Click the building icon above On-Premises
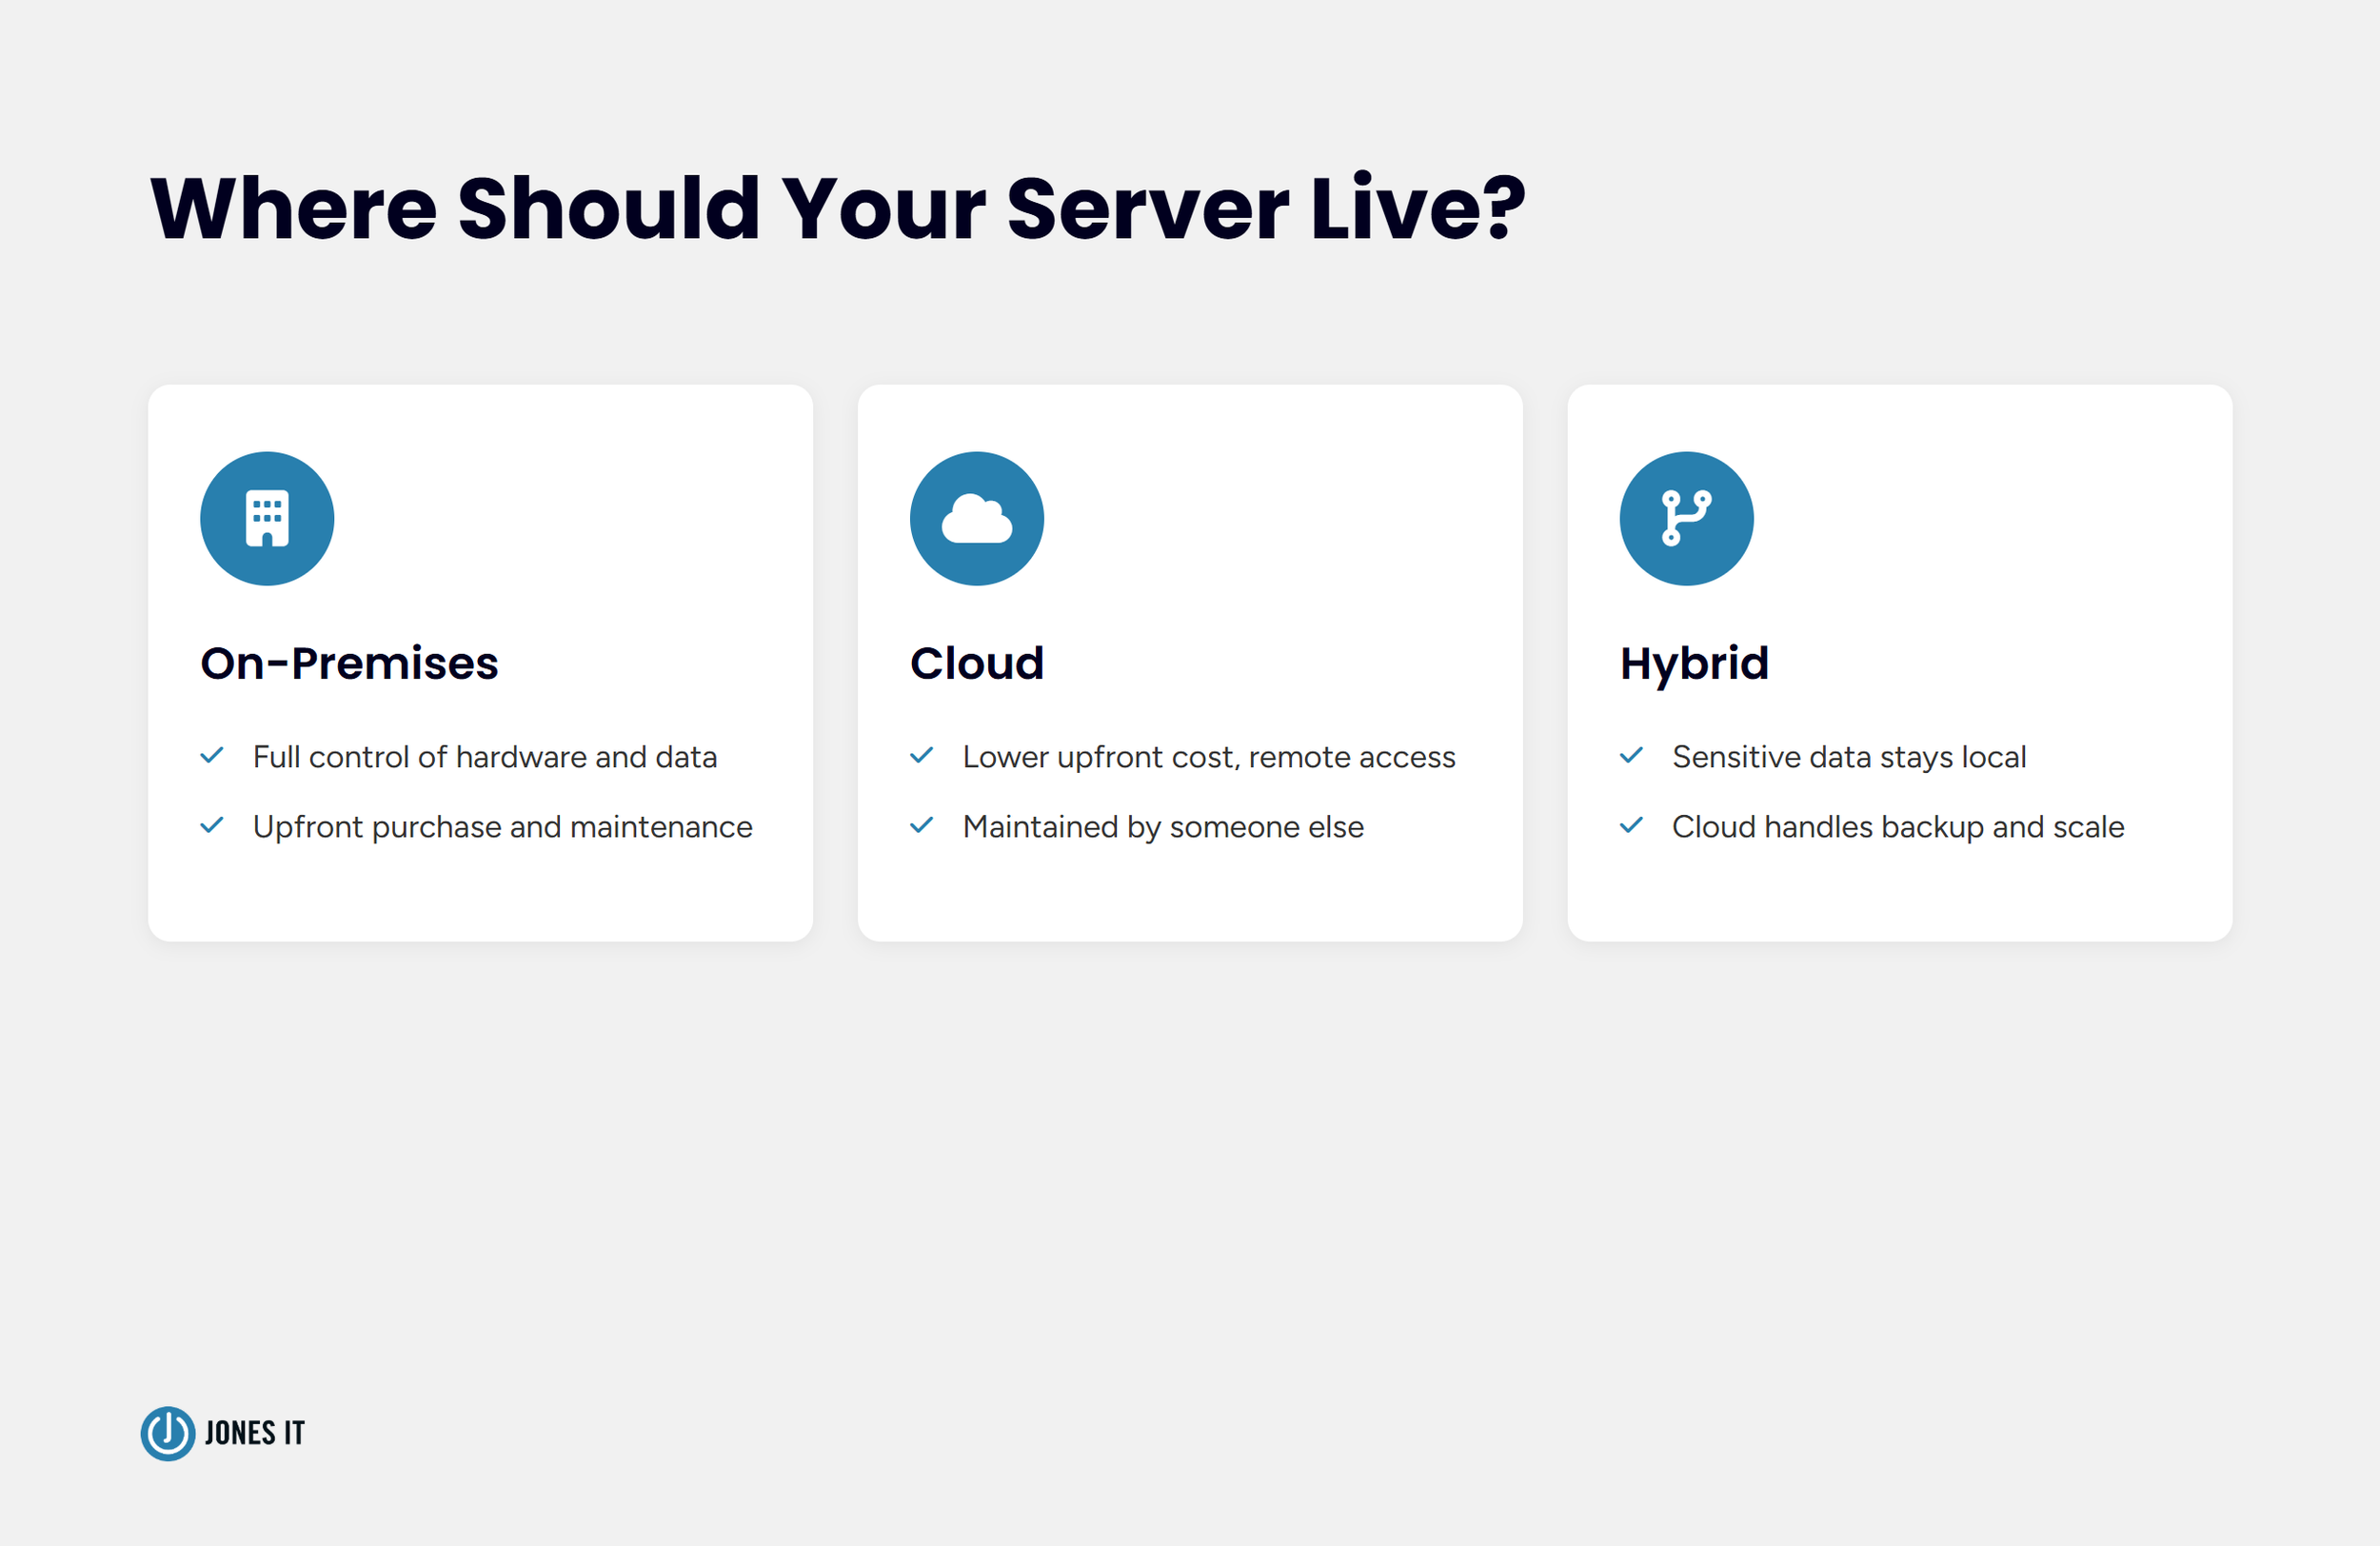This screenshot has height=1546, width=2380. coord(267,518)
